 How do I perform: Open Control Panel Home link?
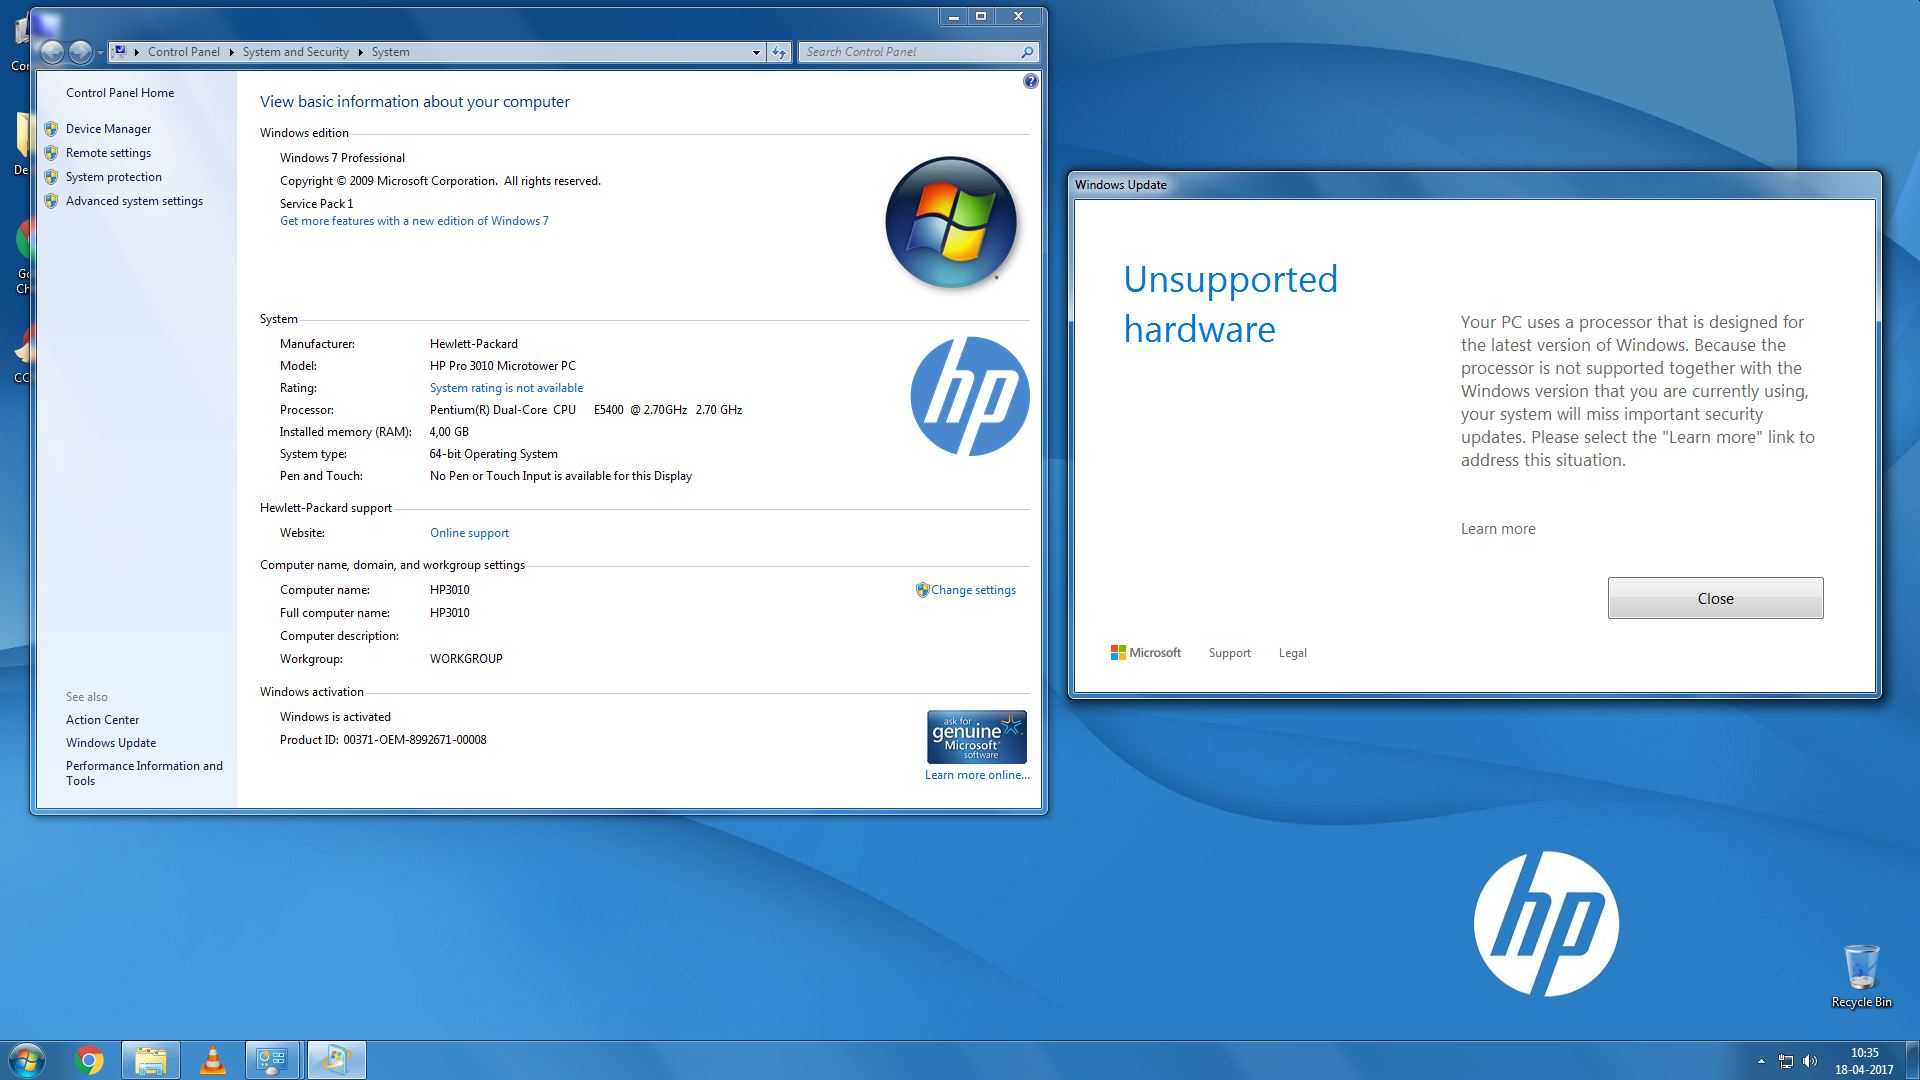120,93
